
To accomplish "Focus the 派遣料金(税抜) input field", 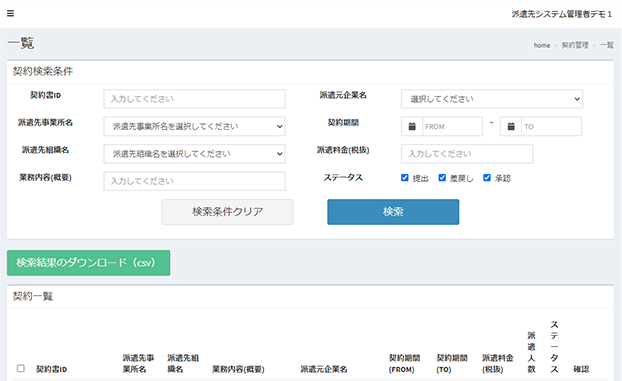I will [x=467, y=154].
